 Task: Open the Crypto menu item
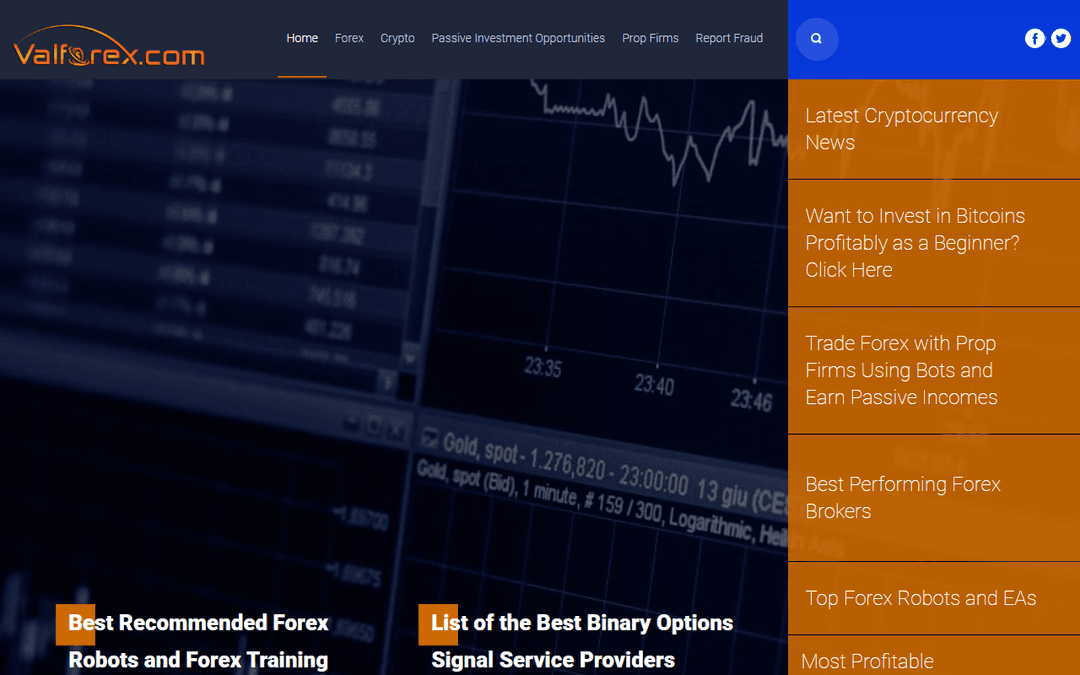[397, 39]
